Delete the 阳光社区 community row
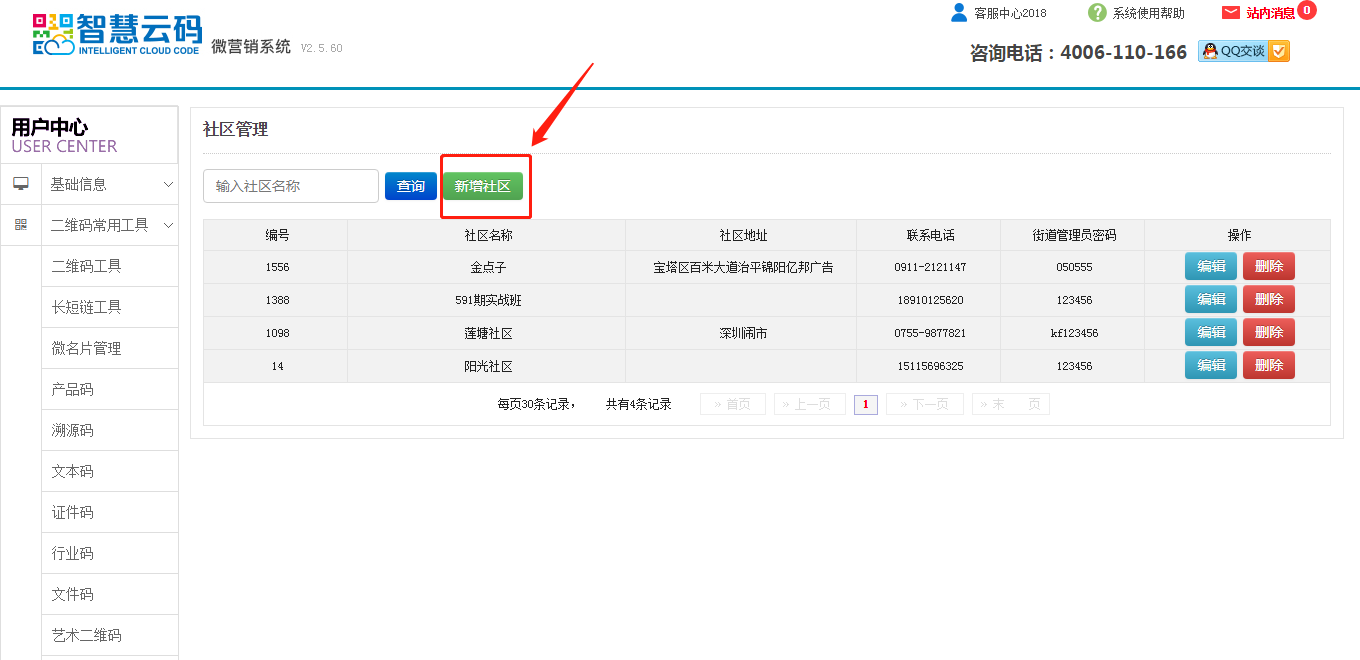 coord(1268,366)
